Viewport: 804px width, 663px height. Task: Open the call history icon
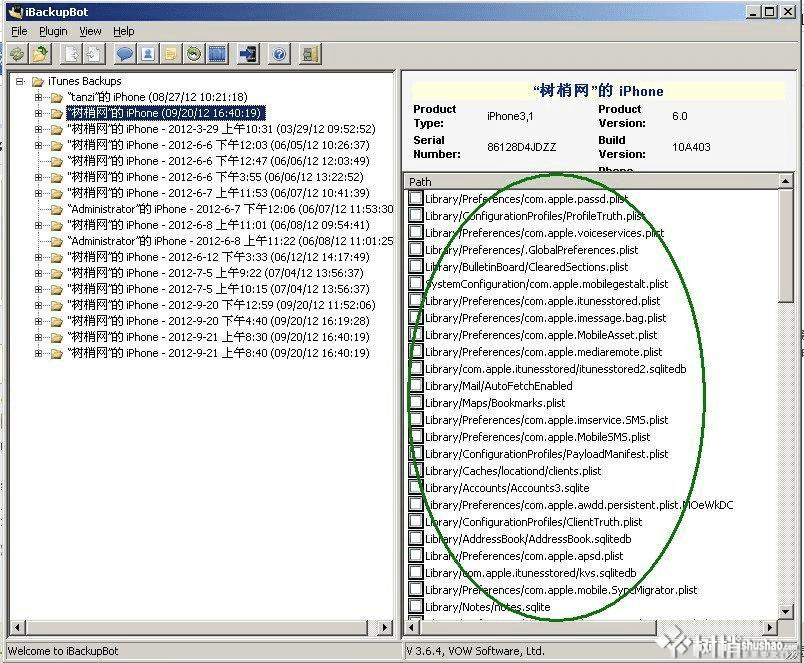[x=193, y=54]
